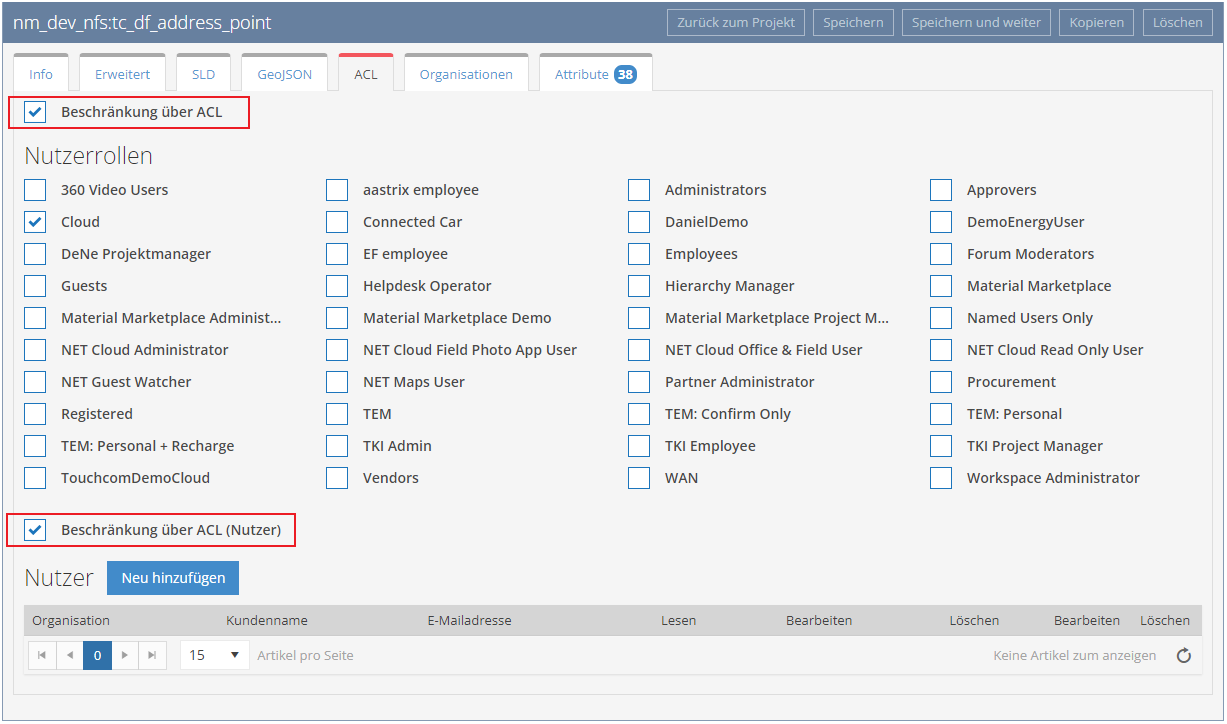The width and height of the screenshot is (1227, 724).
Task: Click the Löschen button in header
Action: (1177, 23)
